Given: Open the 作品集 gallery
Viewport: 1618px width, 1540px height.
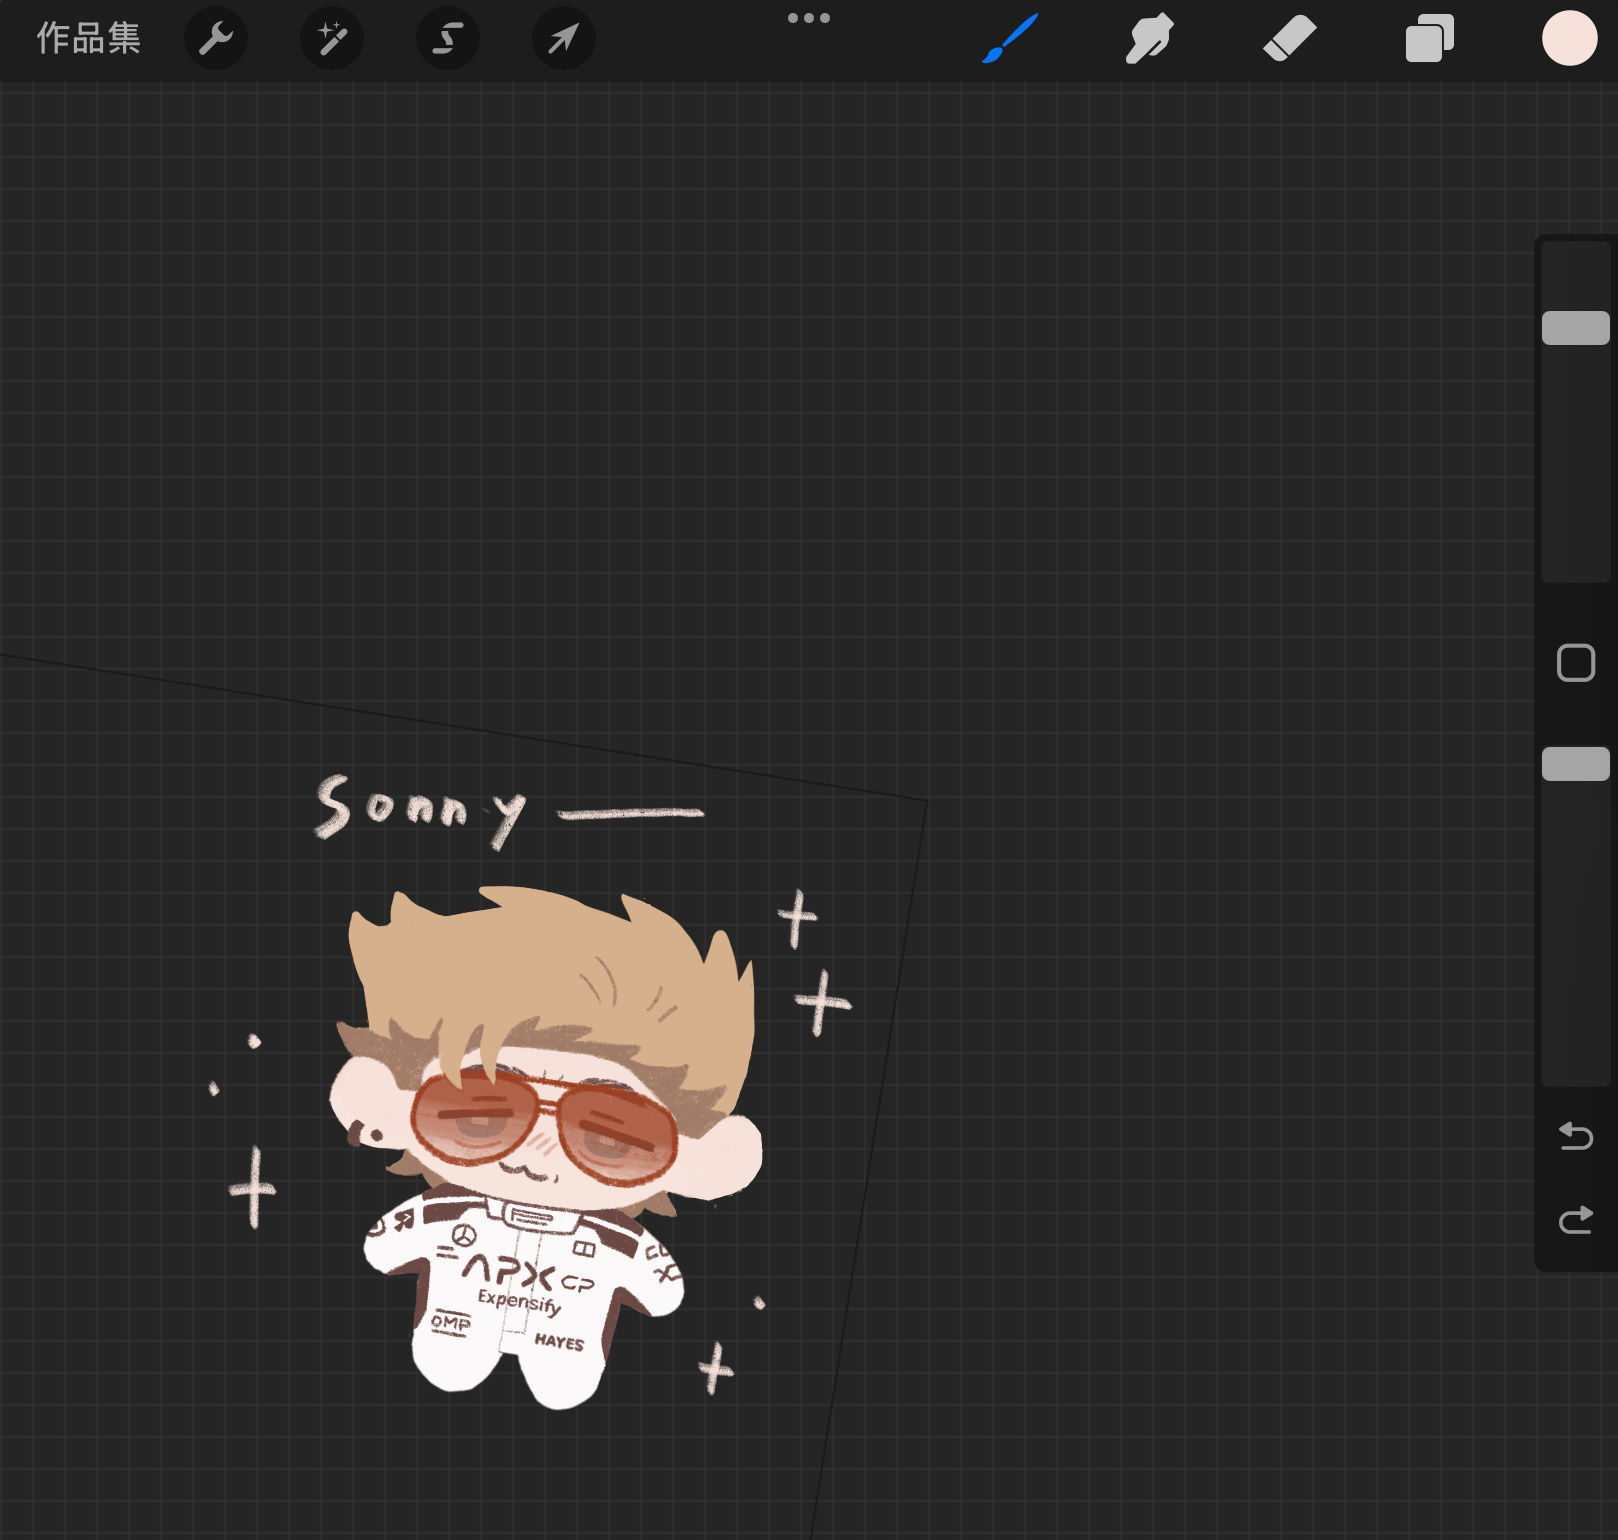Looking at the screenshot, I should [88, 39].
